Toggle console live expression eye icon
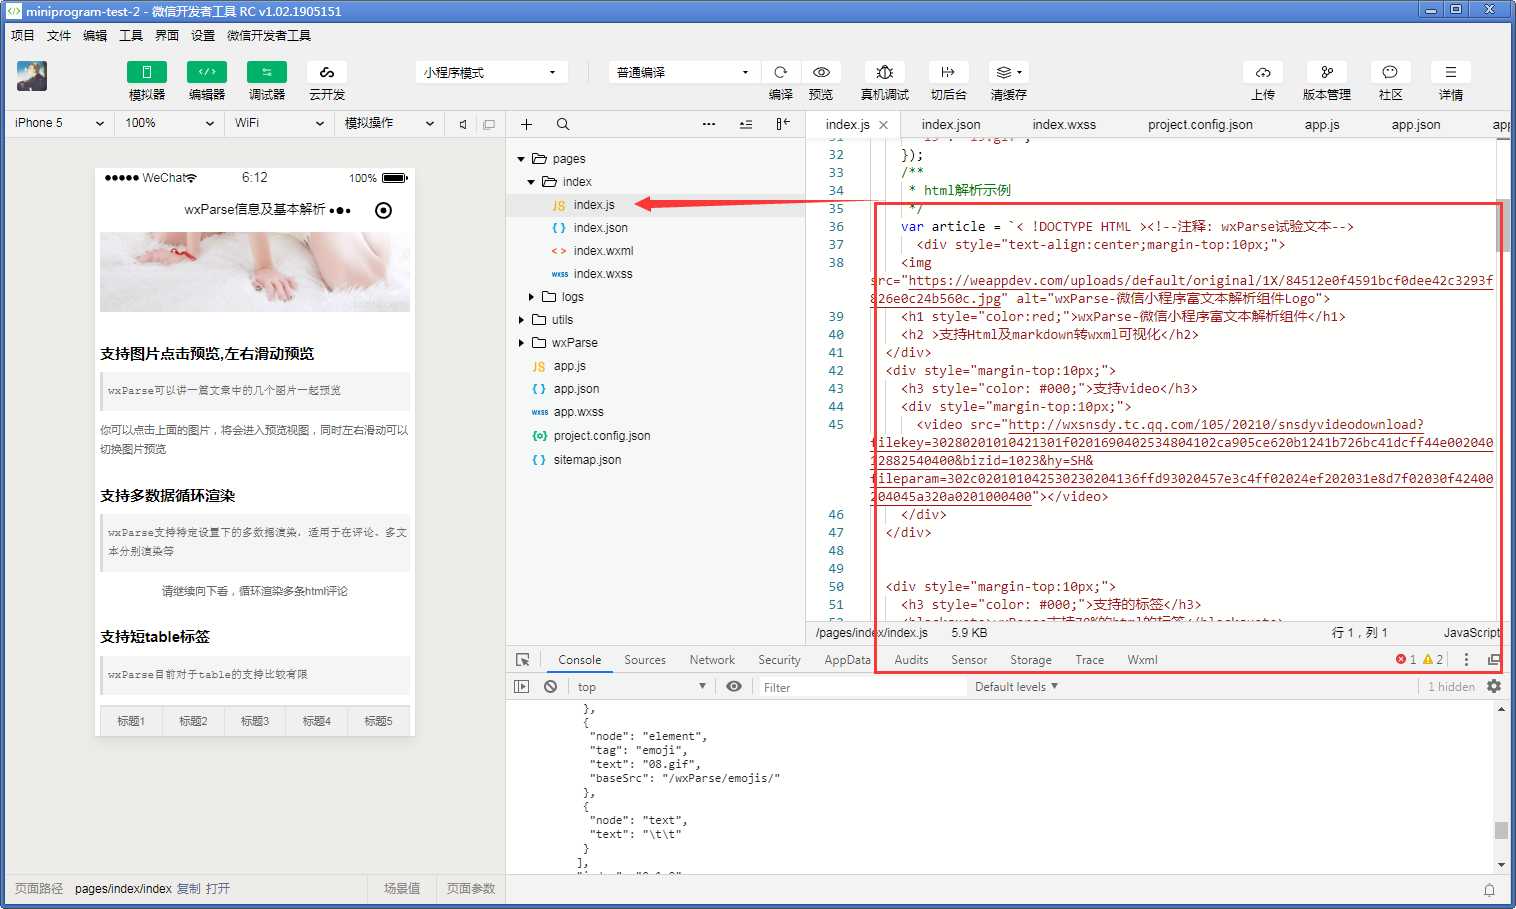Screen dimensions: 1516x909 pyautogui.click(x=734, y=687)
